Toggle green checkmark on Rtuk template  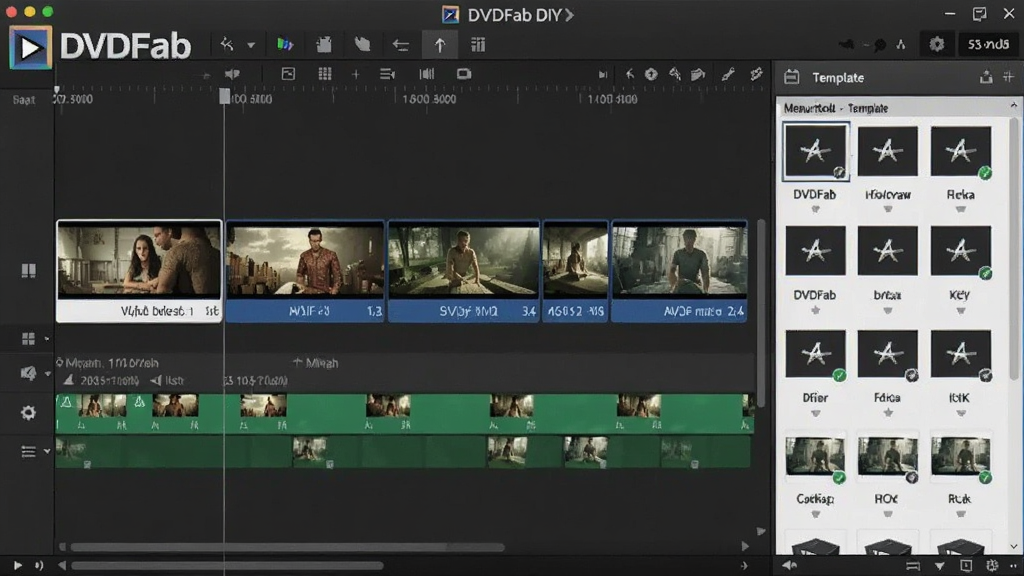[x=985, y=478]
